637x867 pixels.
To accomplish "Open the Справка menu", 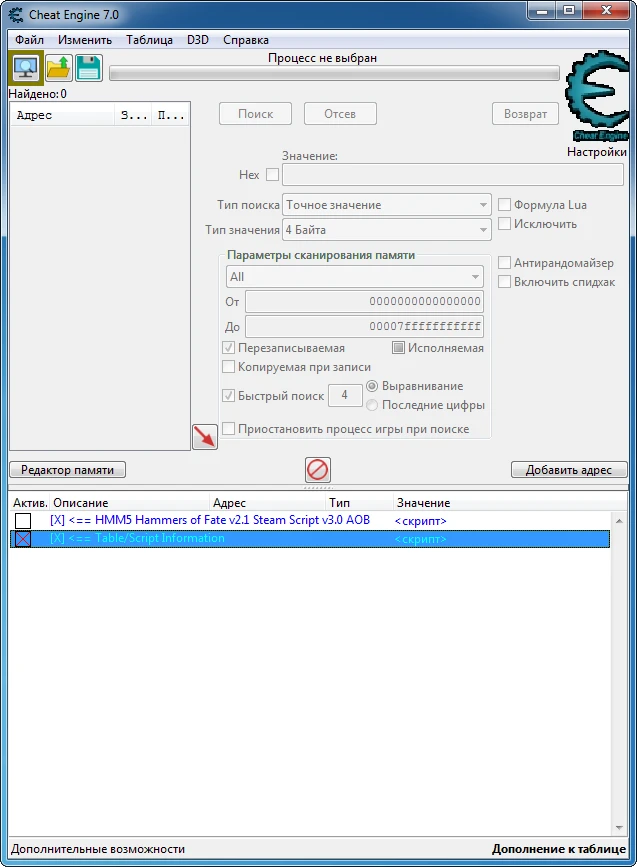I will pyautogui.click(x=246, y=40).
